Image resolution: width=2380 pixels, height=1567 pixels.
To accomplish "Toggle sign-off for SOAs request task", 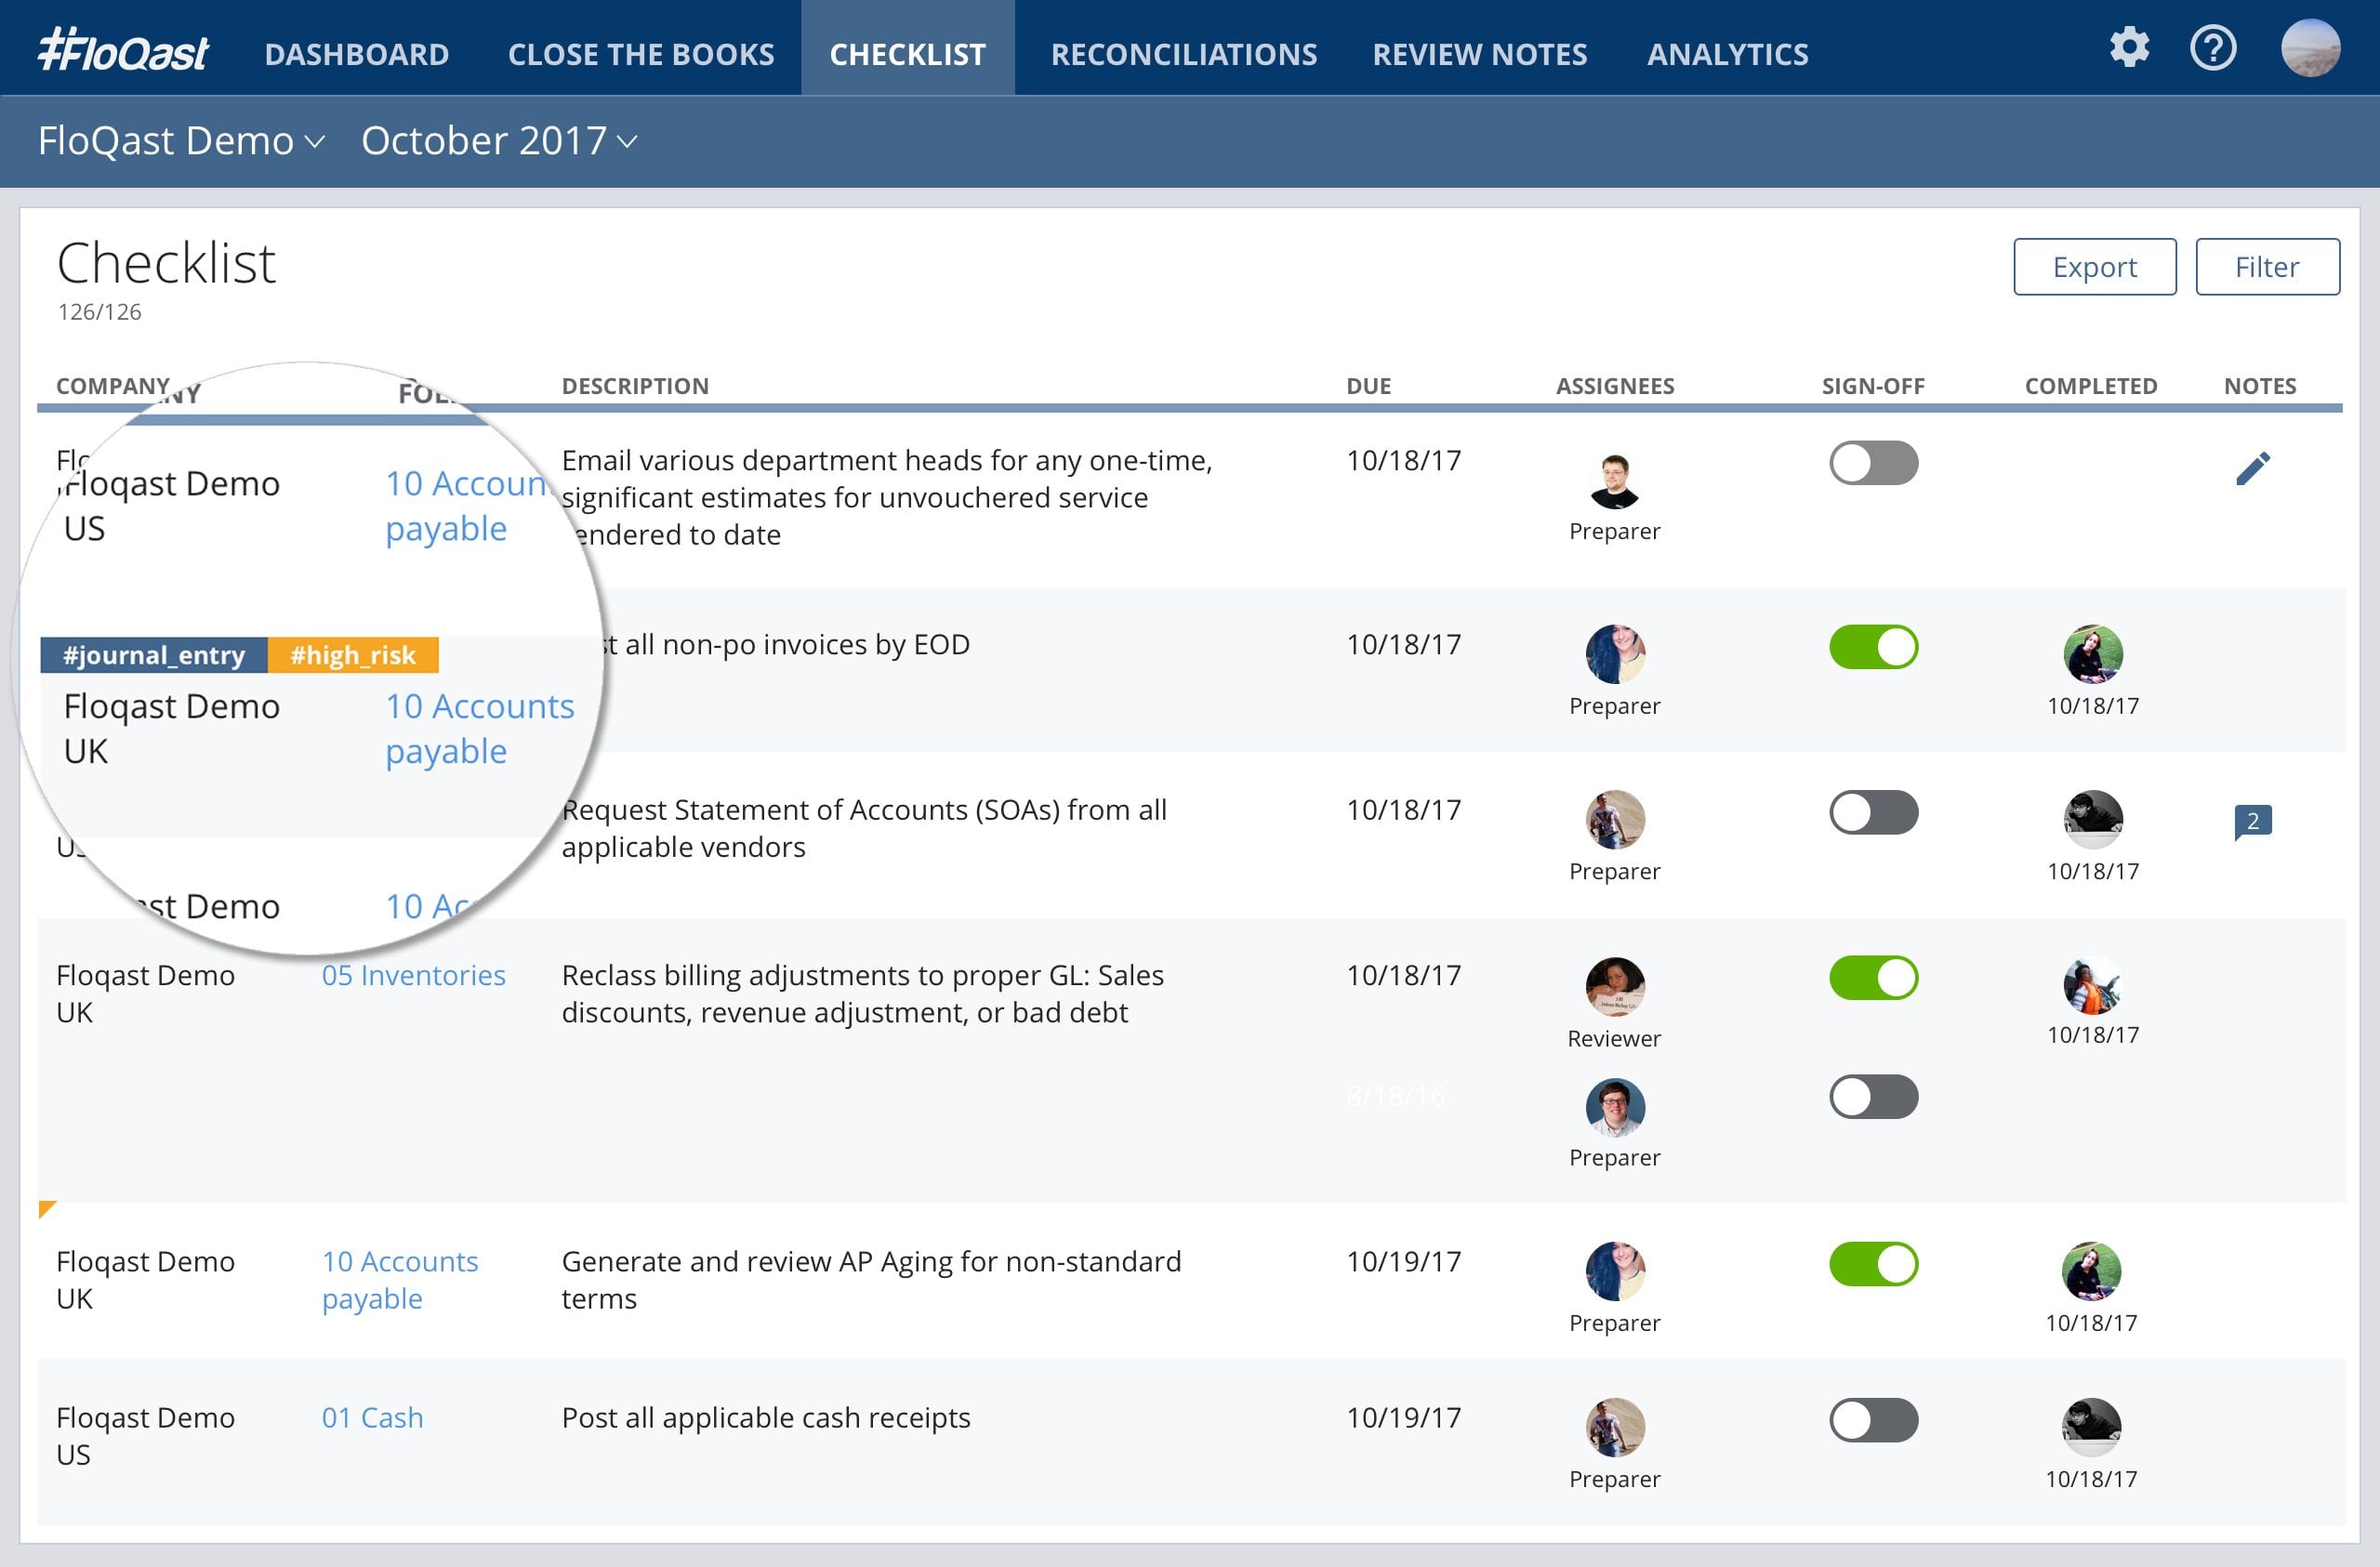I will point(1873,813).
